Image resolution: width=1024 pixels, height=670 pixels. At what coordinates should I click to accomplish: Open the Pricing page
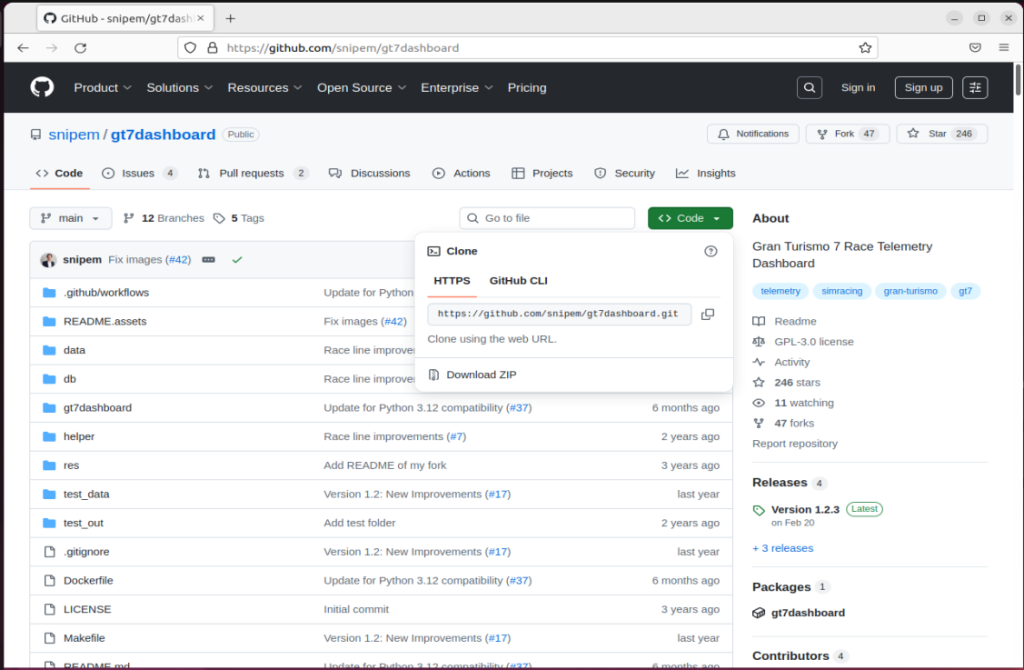[x=527, y=88]
